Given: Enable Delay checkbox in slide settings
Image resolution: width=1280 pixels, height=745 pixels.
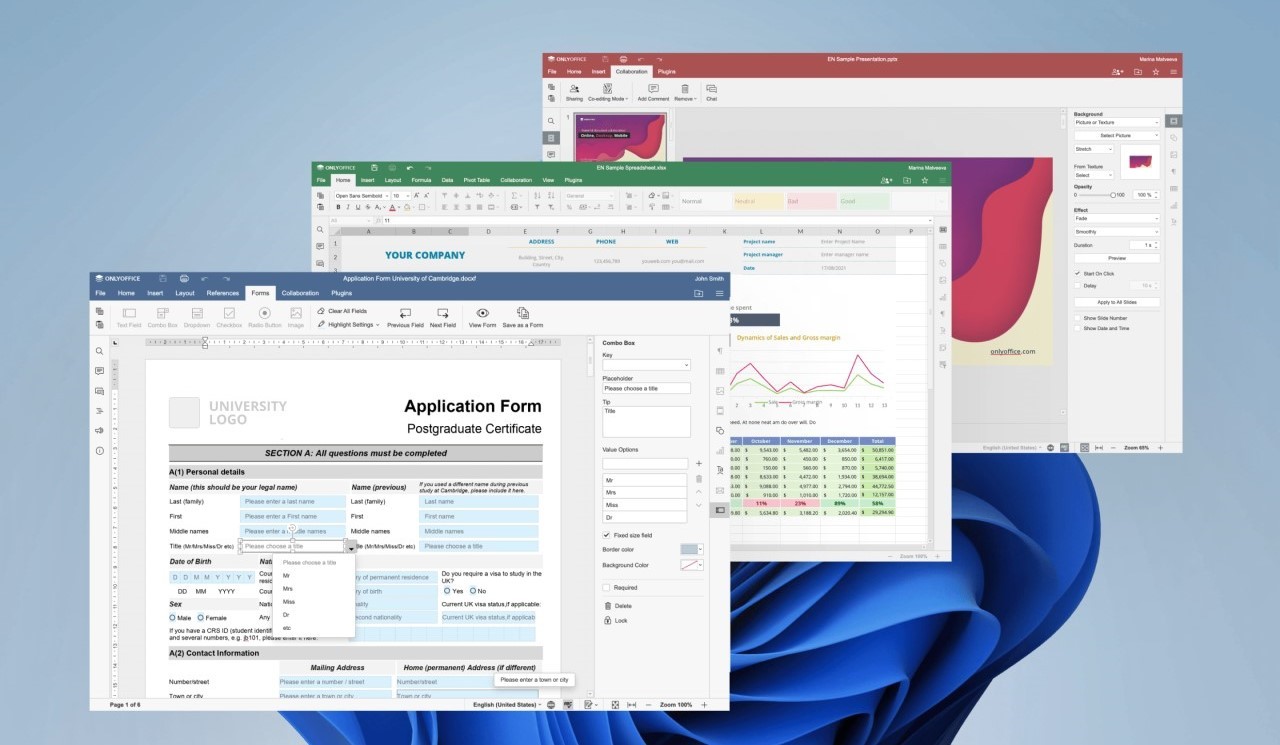Looking at the screenshot, I should 1078,285.
